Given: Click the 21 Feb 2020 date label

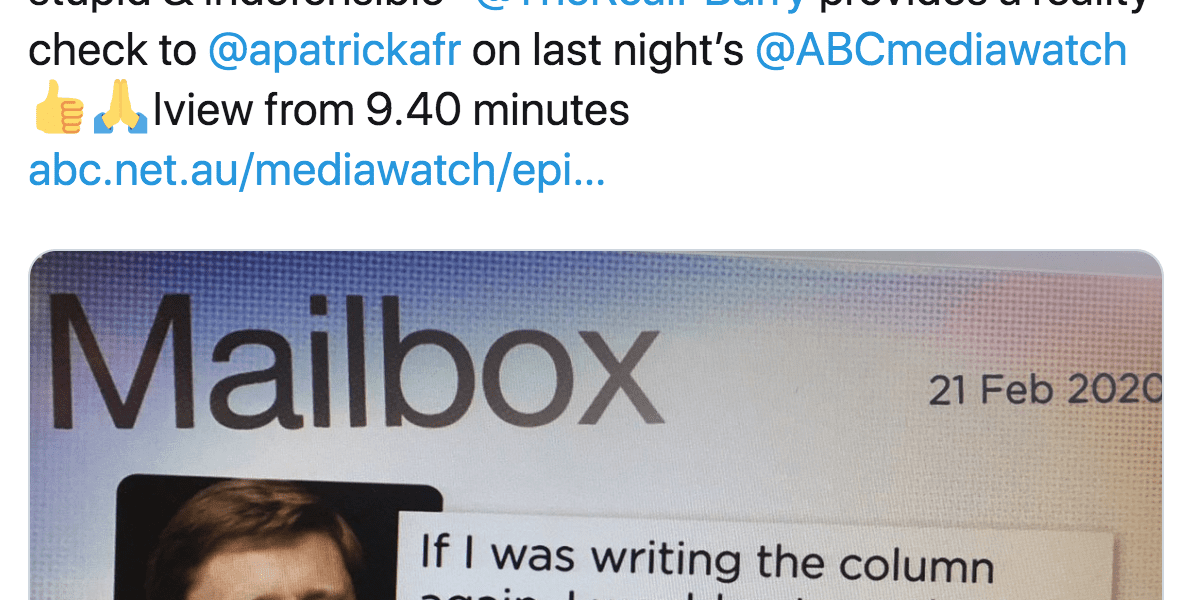Looking at the screenshot, I should (x=1045, y=391).
